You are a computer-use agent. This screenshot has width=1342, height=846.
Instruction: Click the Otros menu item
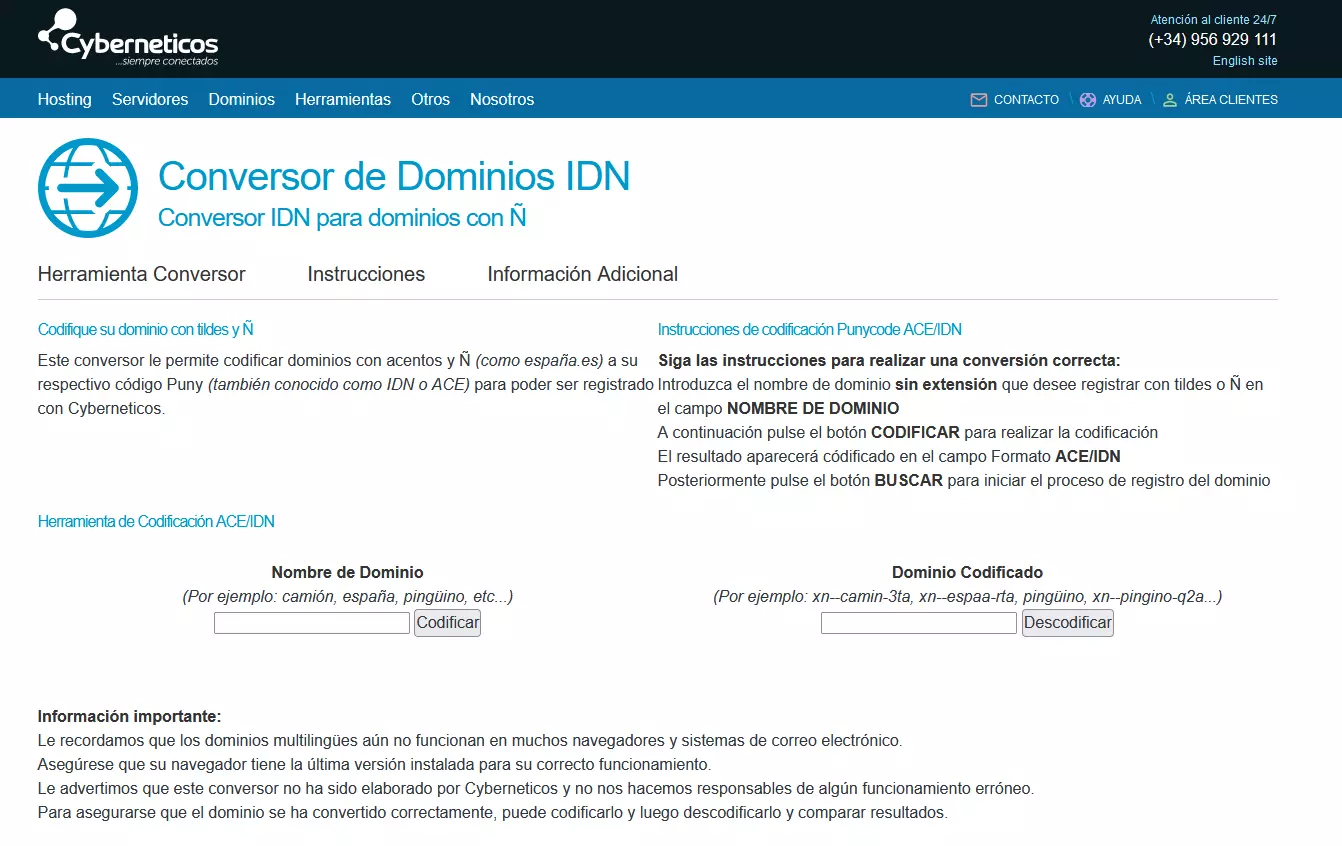(x=430, y=99)
